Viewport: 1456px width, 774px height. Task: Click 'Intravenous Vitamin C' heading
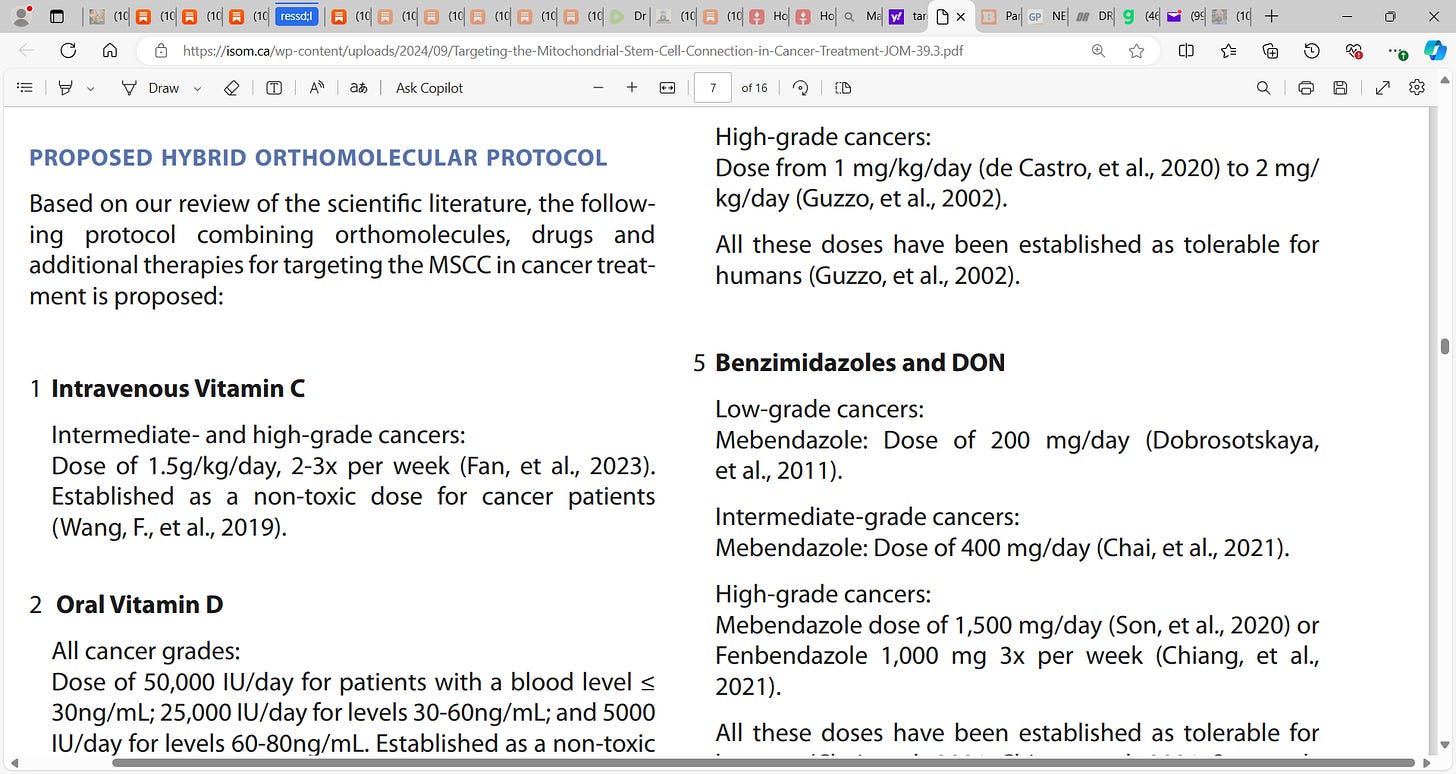[x=178, y=389]
